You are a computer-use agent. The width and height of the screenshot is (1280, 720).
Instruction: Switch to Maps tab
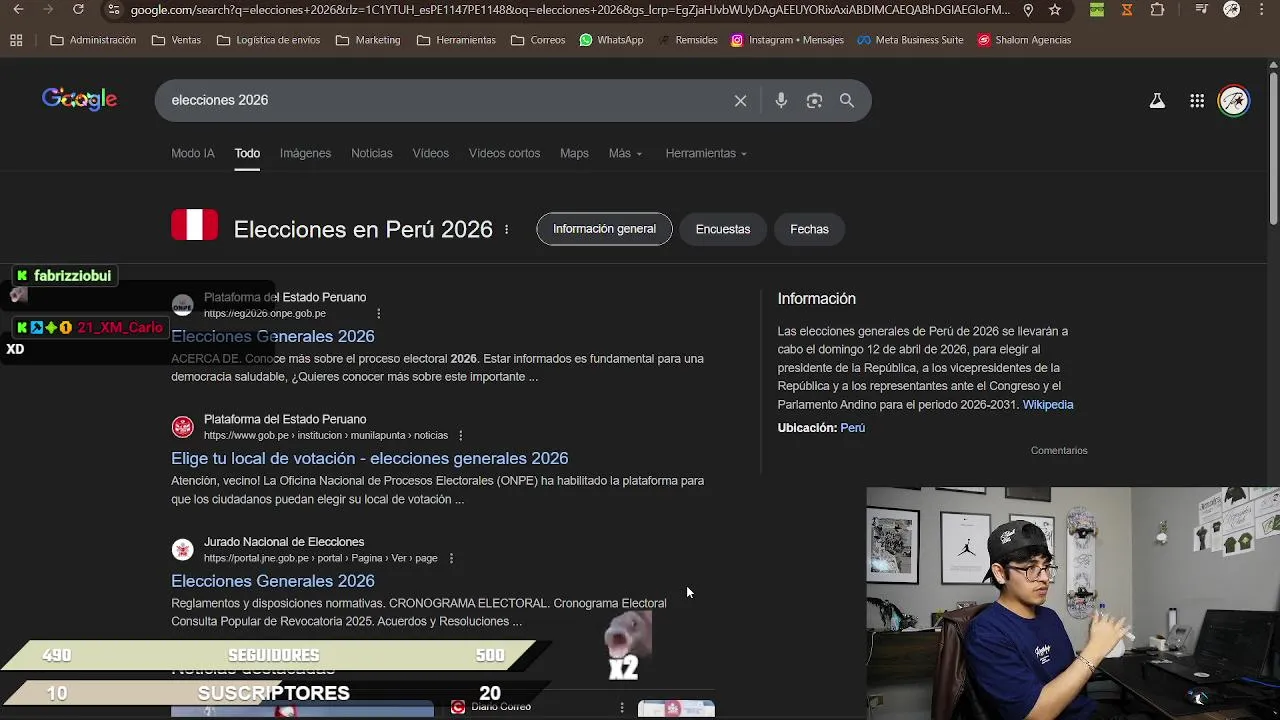coord(574,153)
